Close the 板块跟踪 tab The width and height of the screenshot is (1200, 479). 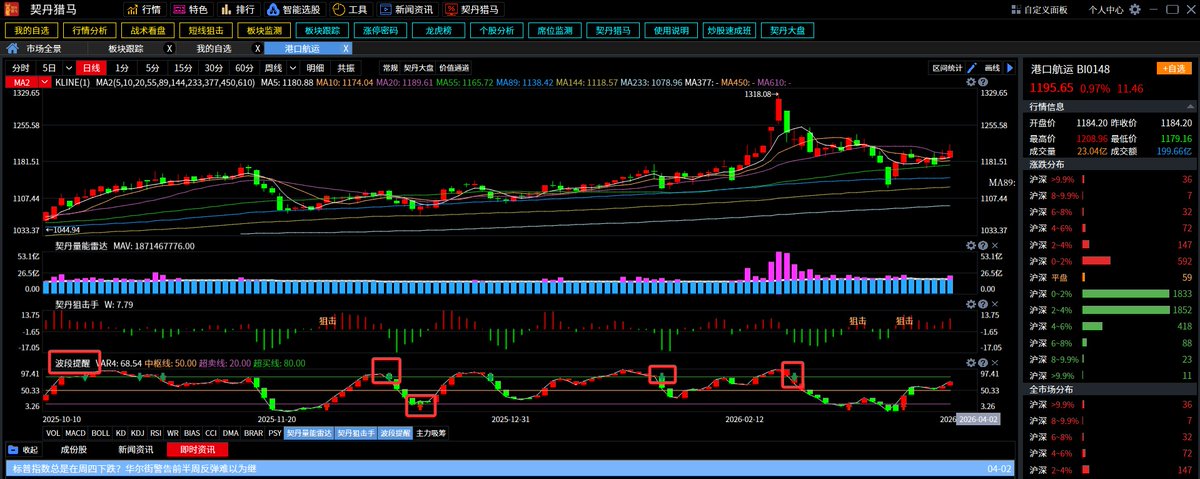[169, 48]
